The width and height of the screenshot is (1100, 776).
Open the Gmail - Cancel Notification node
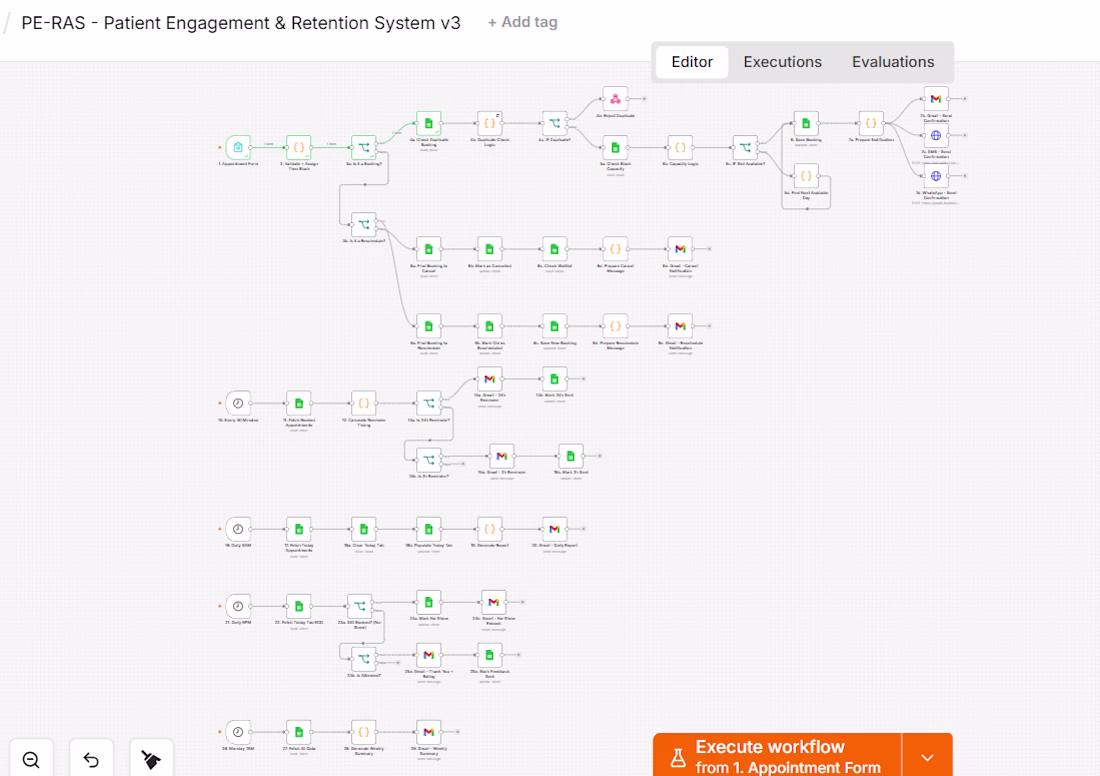point(680,249)
